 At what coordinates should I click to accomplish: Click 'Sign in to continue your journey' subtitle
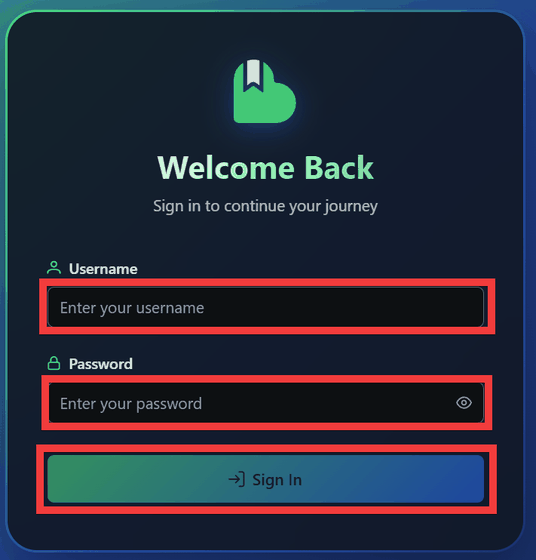(x=265, y=206)
